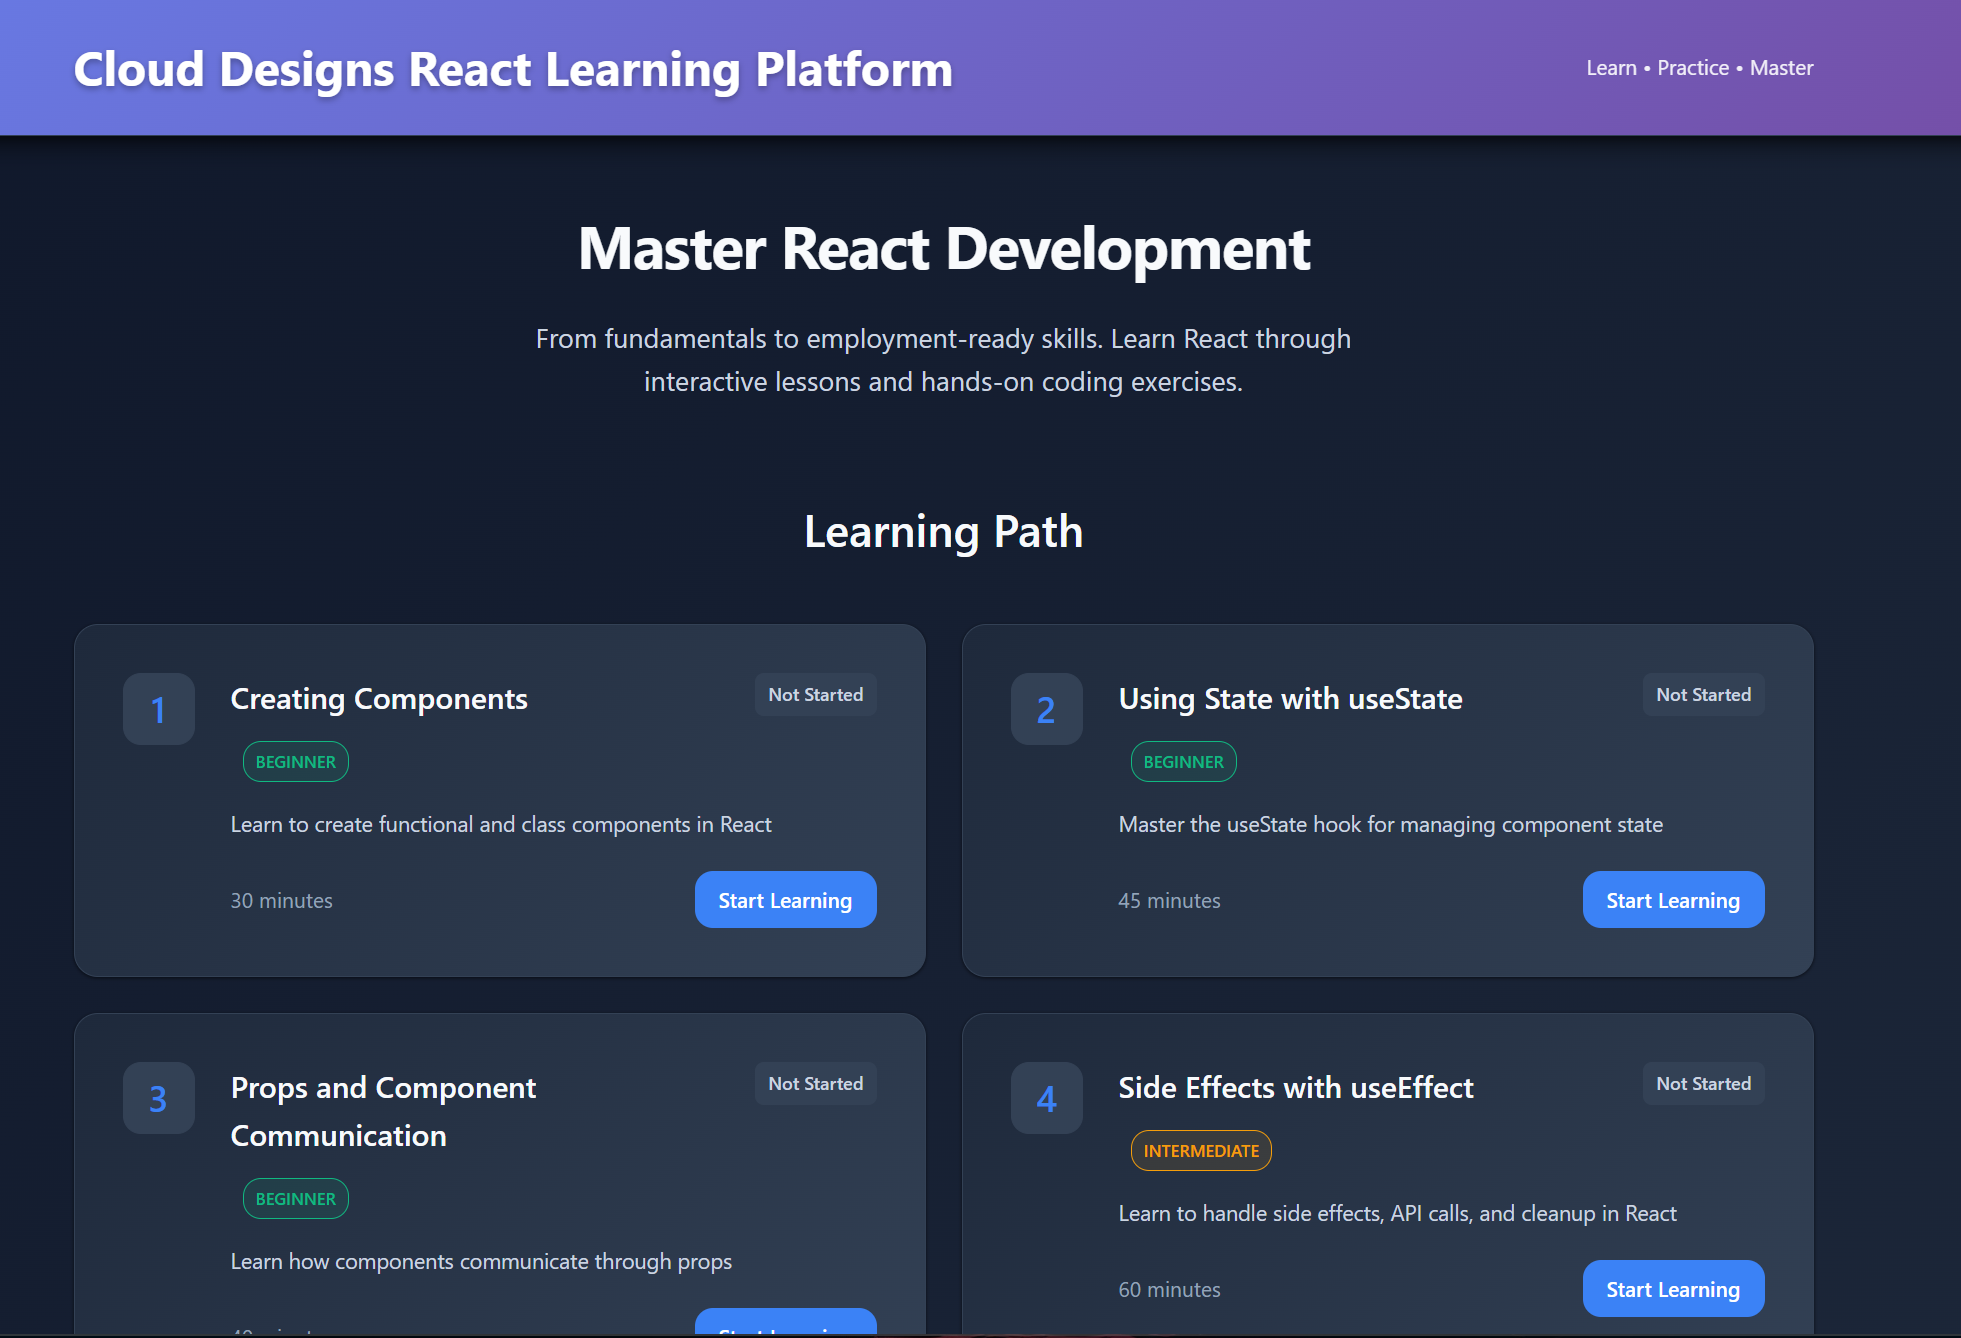Screen dimensions: 1961x1338
Task: Click the step 2 number badge
Action: (1046, 709)
